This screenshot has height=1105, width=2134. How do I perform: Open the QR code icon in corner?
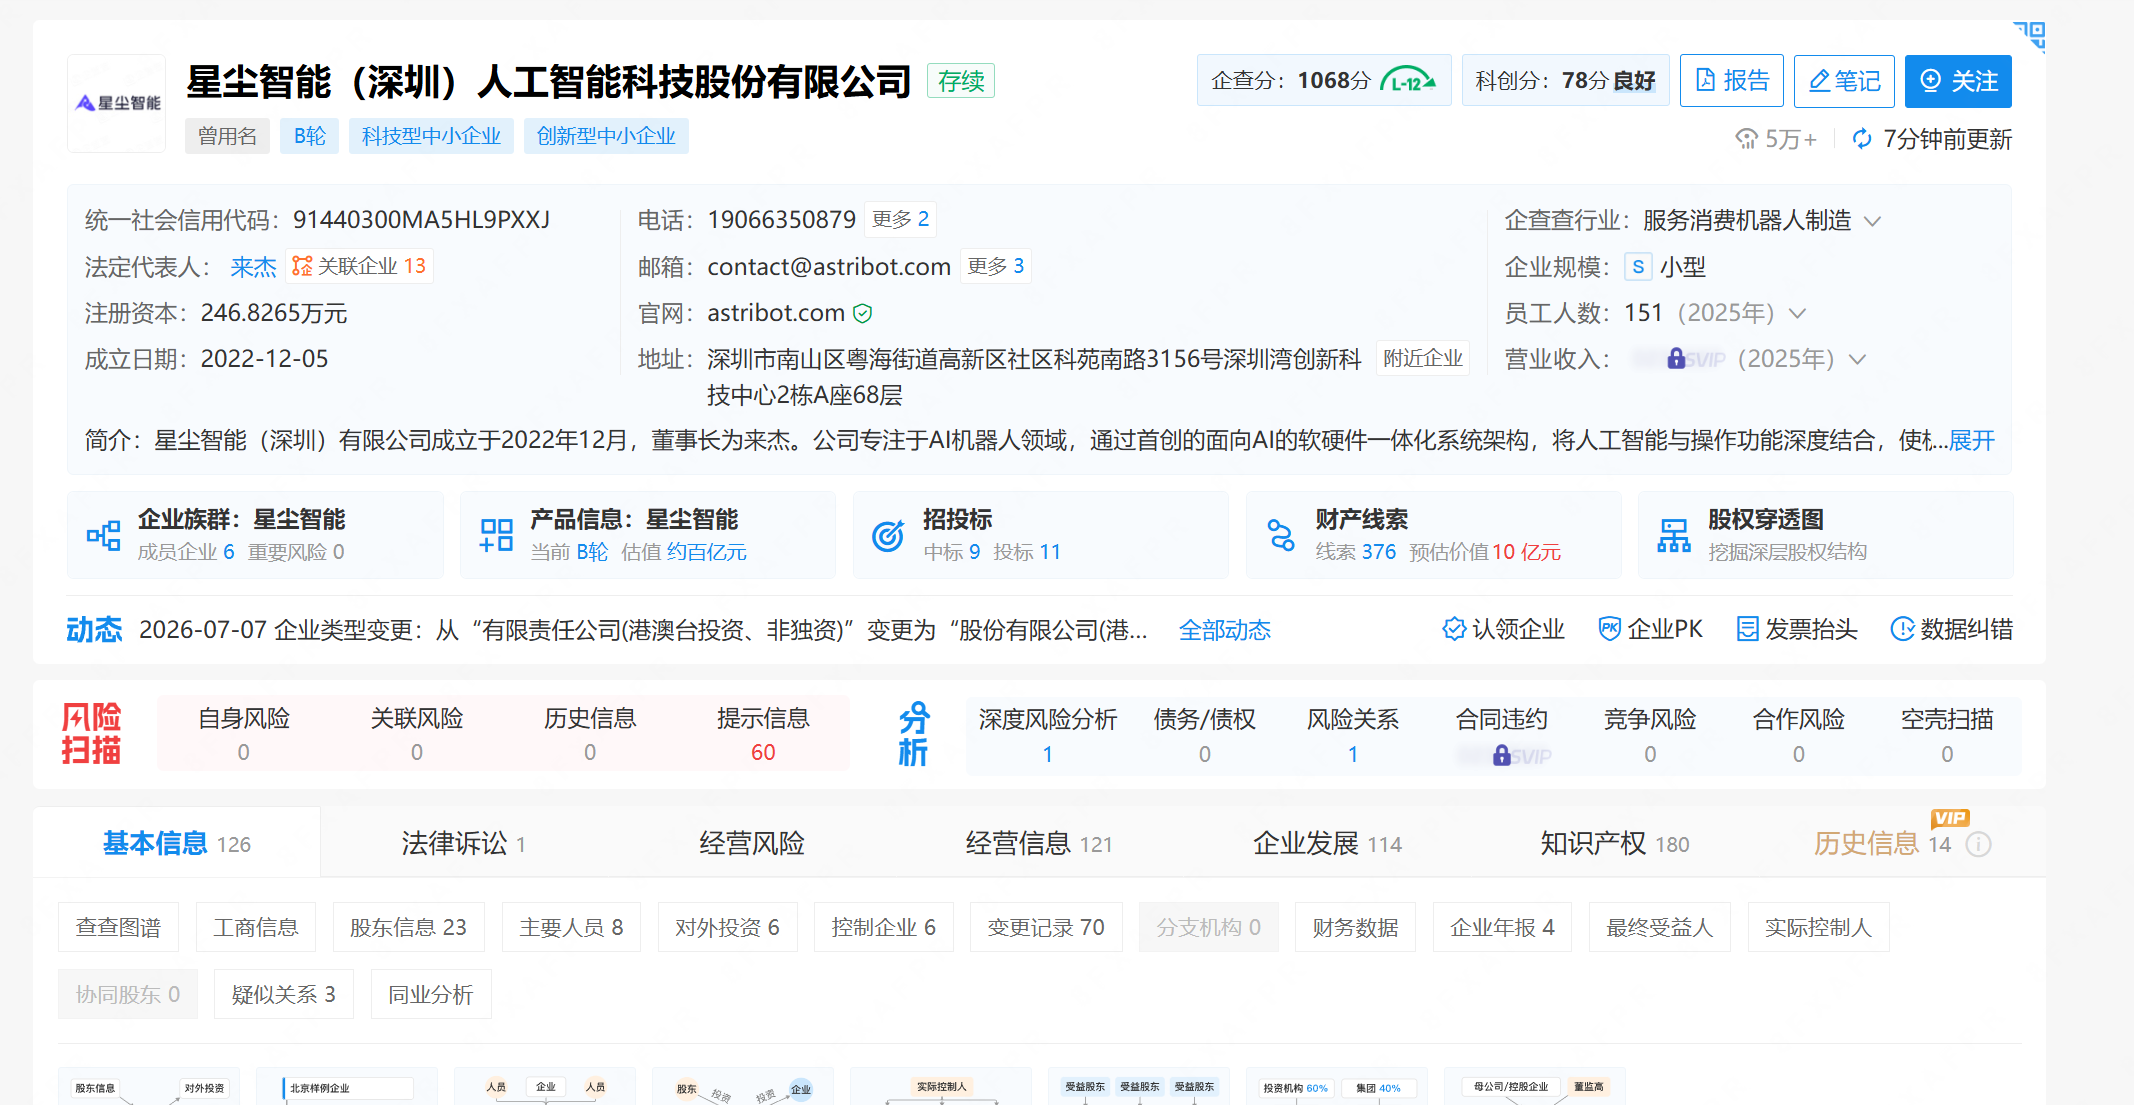2030,37
